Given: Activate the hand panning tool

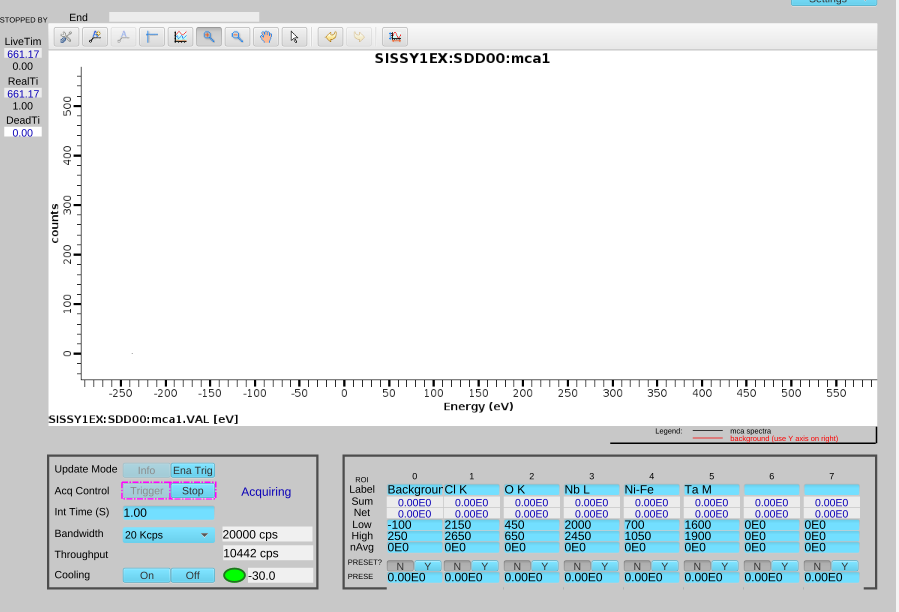Looking at the screenshot, I should pyautogui.click(x=265, y=37).
